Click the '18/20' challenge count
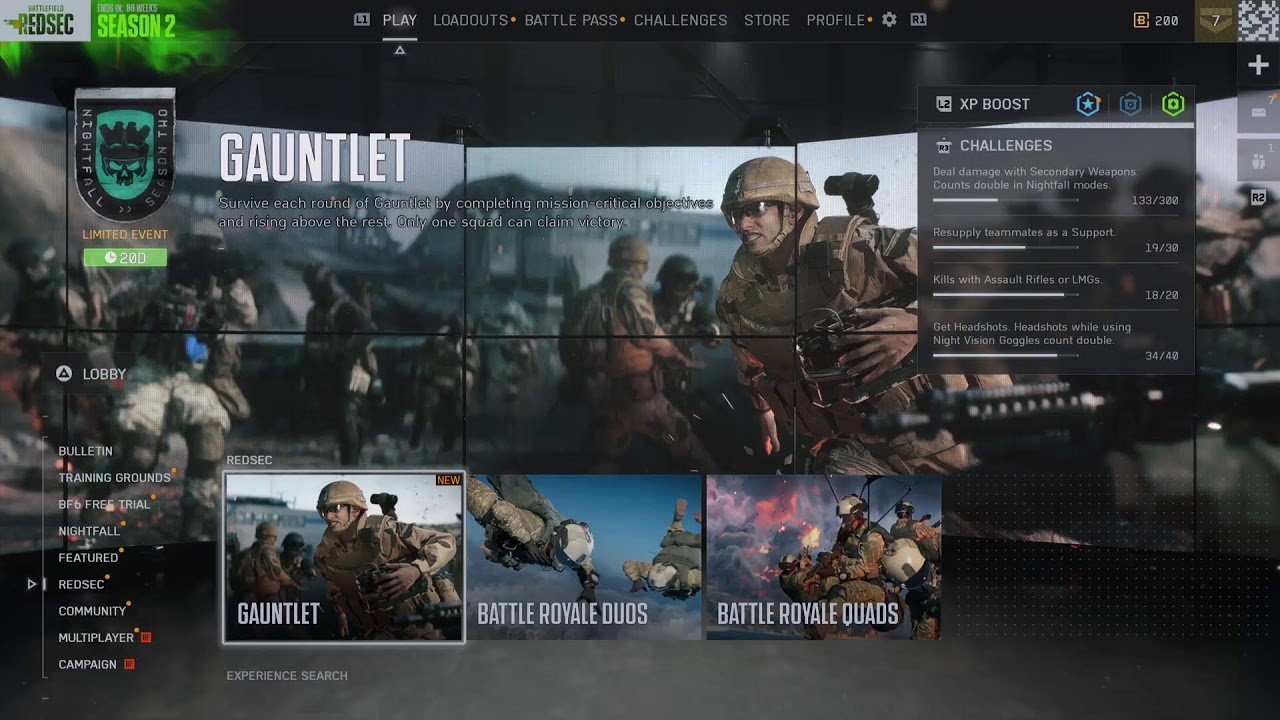Screen dimensions: 1280x720 click(x=1162, y=295)
